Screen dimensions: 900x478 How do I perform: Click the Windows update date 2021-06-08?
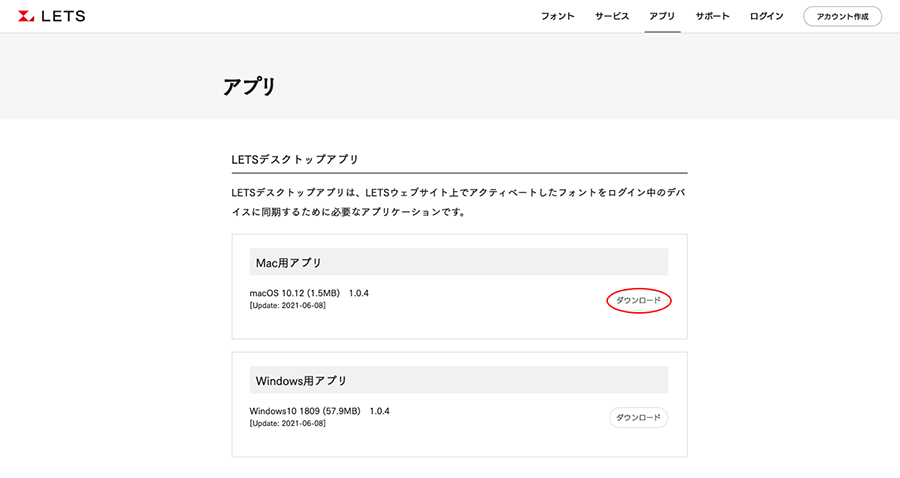click(288, 423)
